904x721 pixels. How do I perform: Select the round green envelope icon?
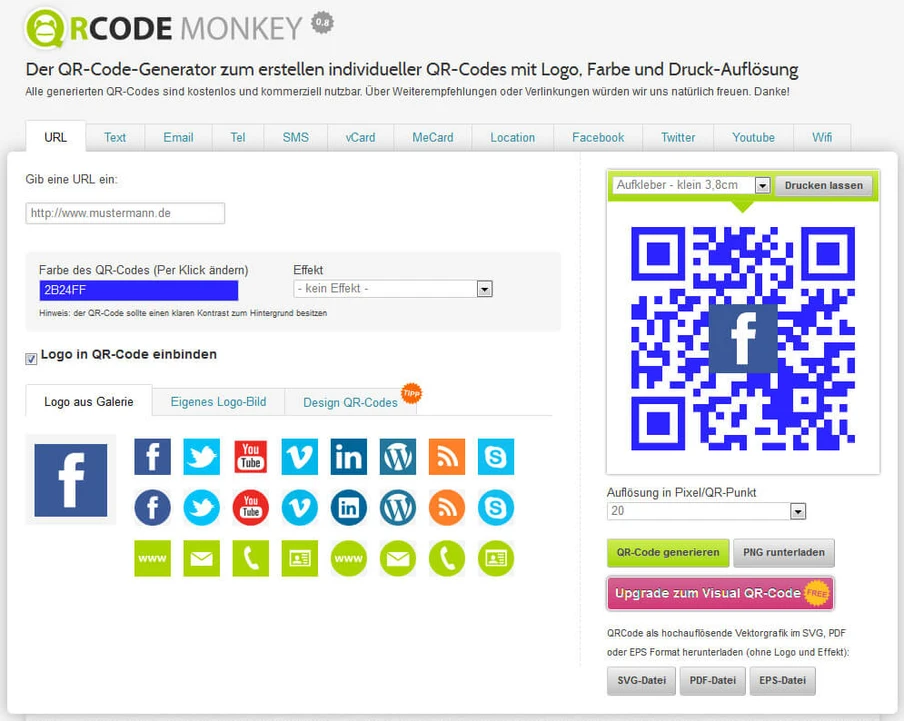pos(398,558)
